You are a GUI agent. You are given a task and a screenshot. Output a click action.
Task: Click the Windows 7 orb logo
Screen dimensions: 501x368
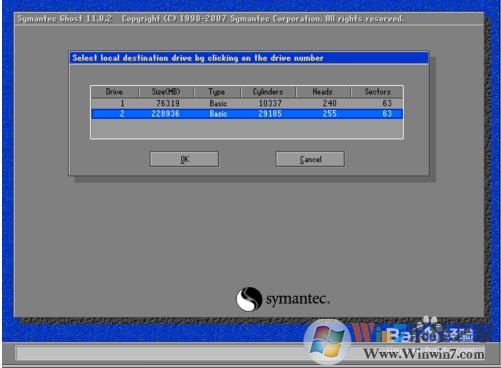[x=327, y=342]
